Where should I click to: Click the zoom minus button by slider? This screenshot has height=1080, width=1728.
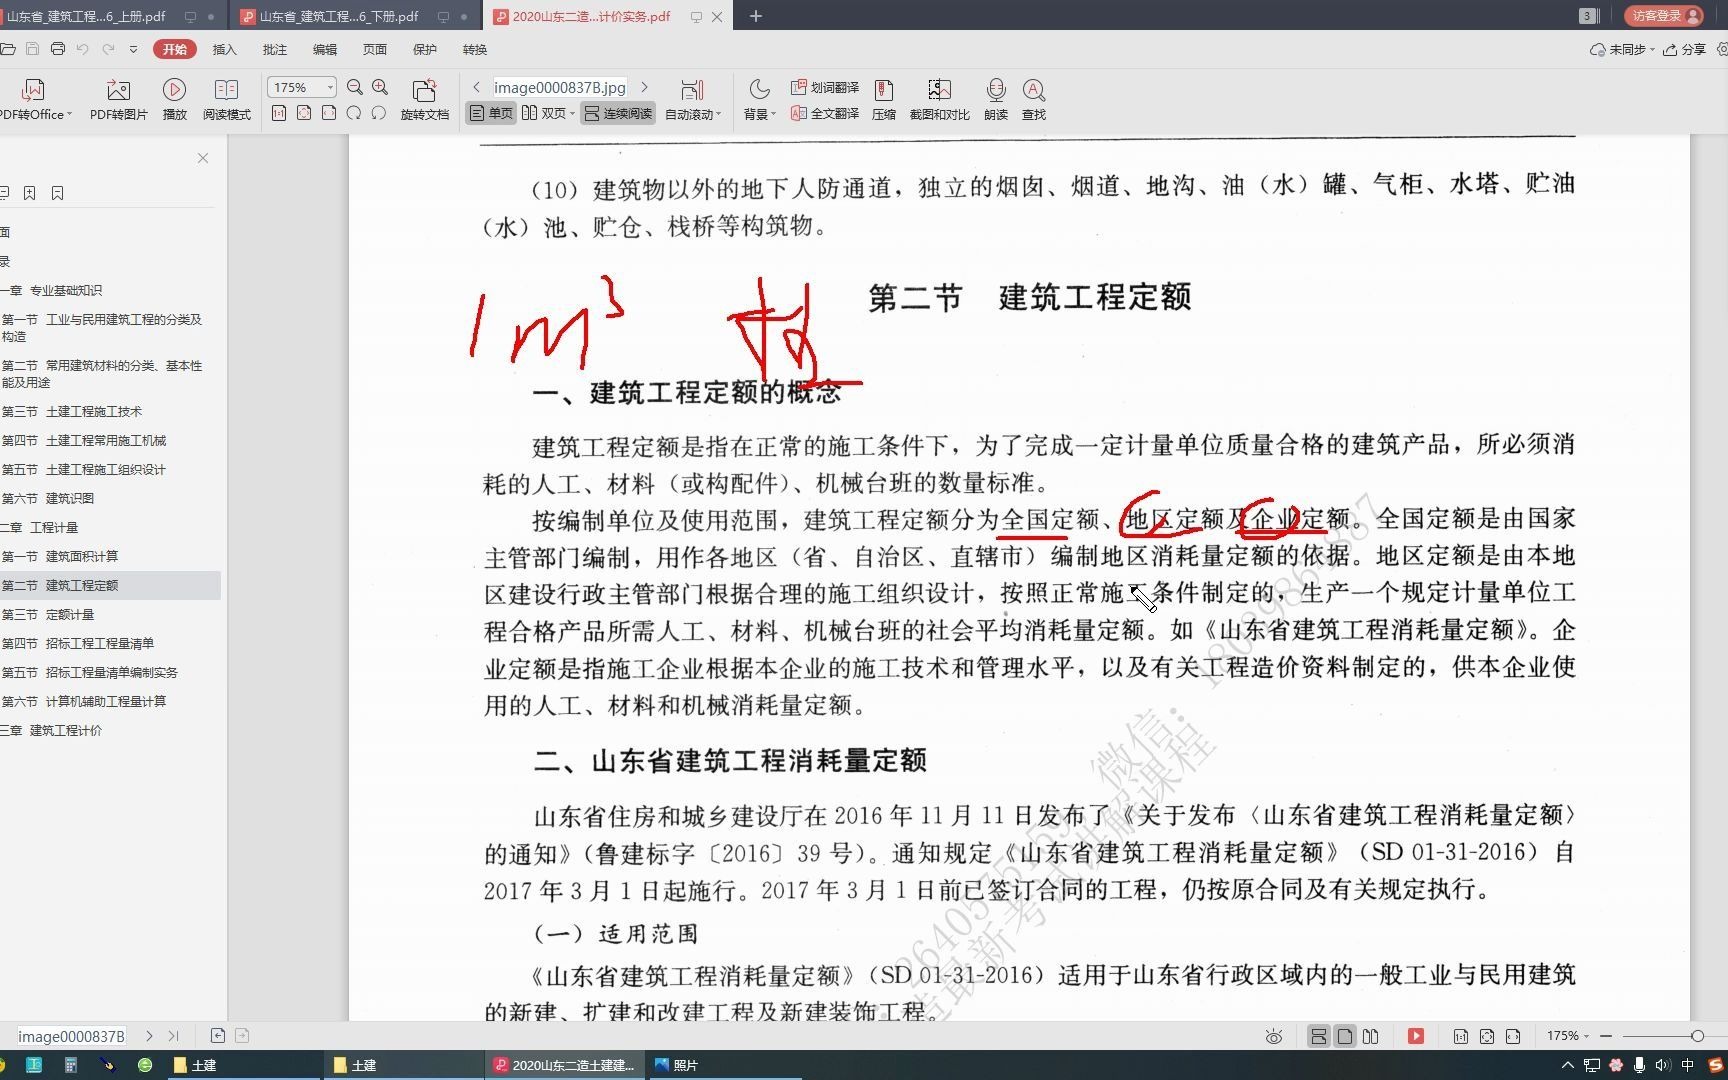click(x=1606, y=1036)
